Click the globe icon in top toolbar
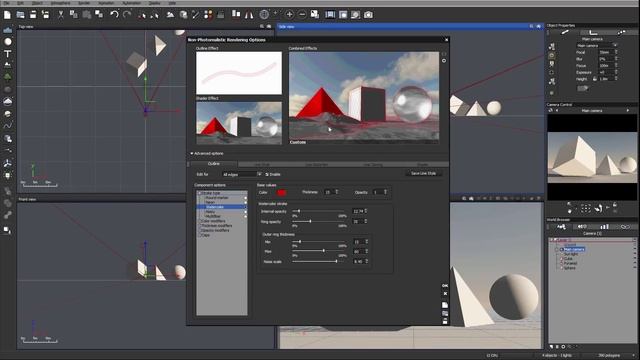640x360 pixels. click(264, 15)
